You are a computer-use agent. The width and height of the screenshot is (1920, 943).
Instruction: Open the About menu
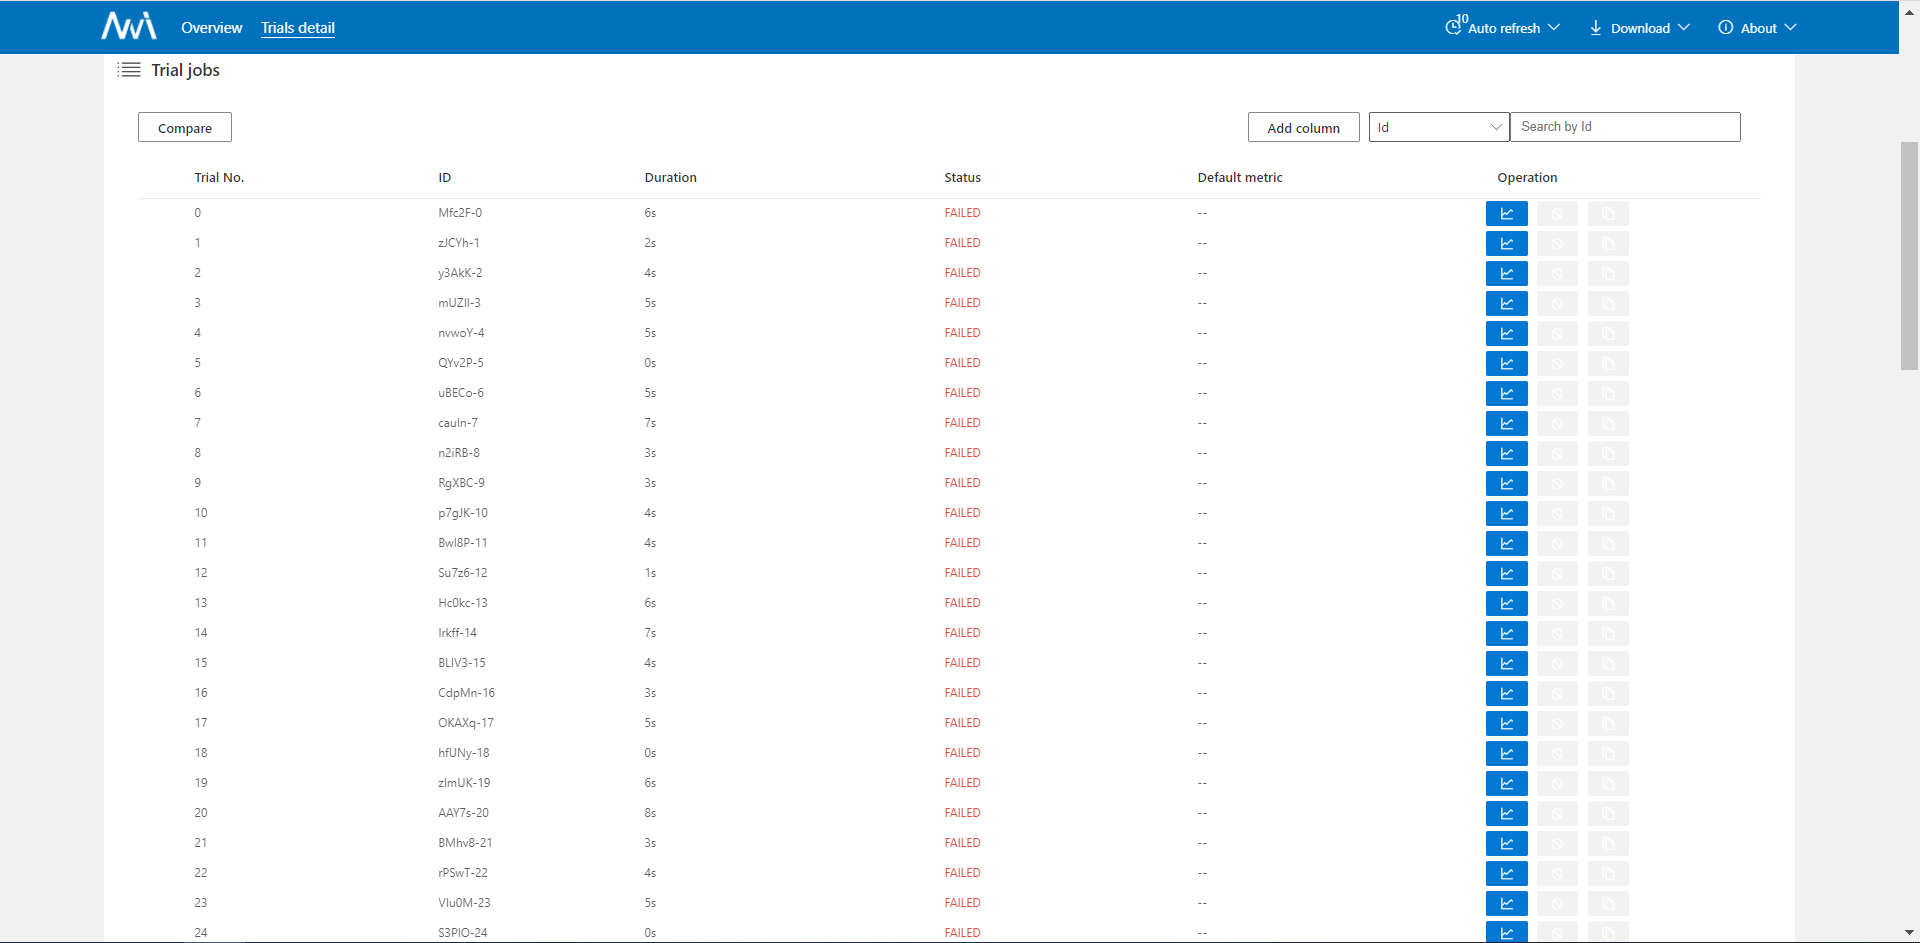1758,28
